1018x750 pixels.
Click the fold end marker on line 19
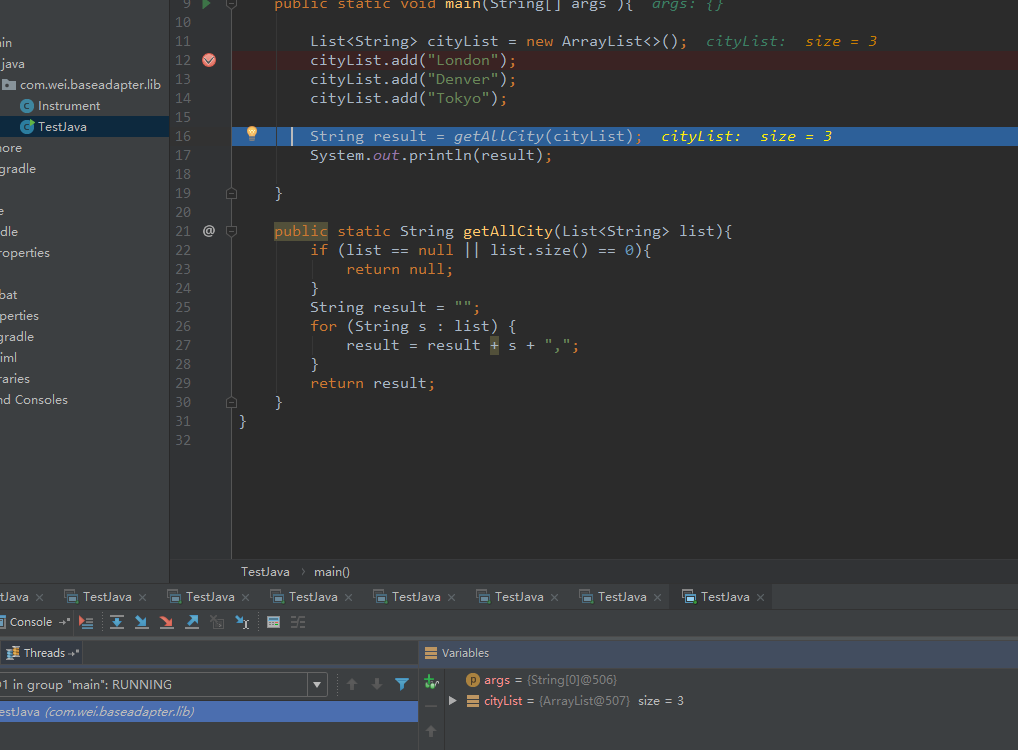tap(231, 194)
